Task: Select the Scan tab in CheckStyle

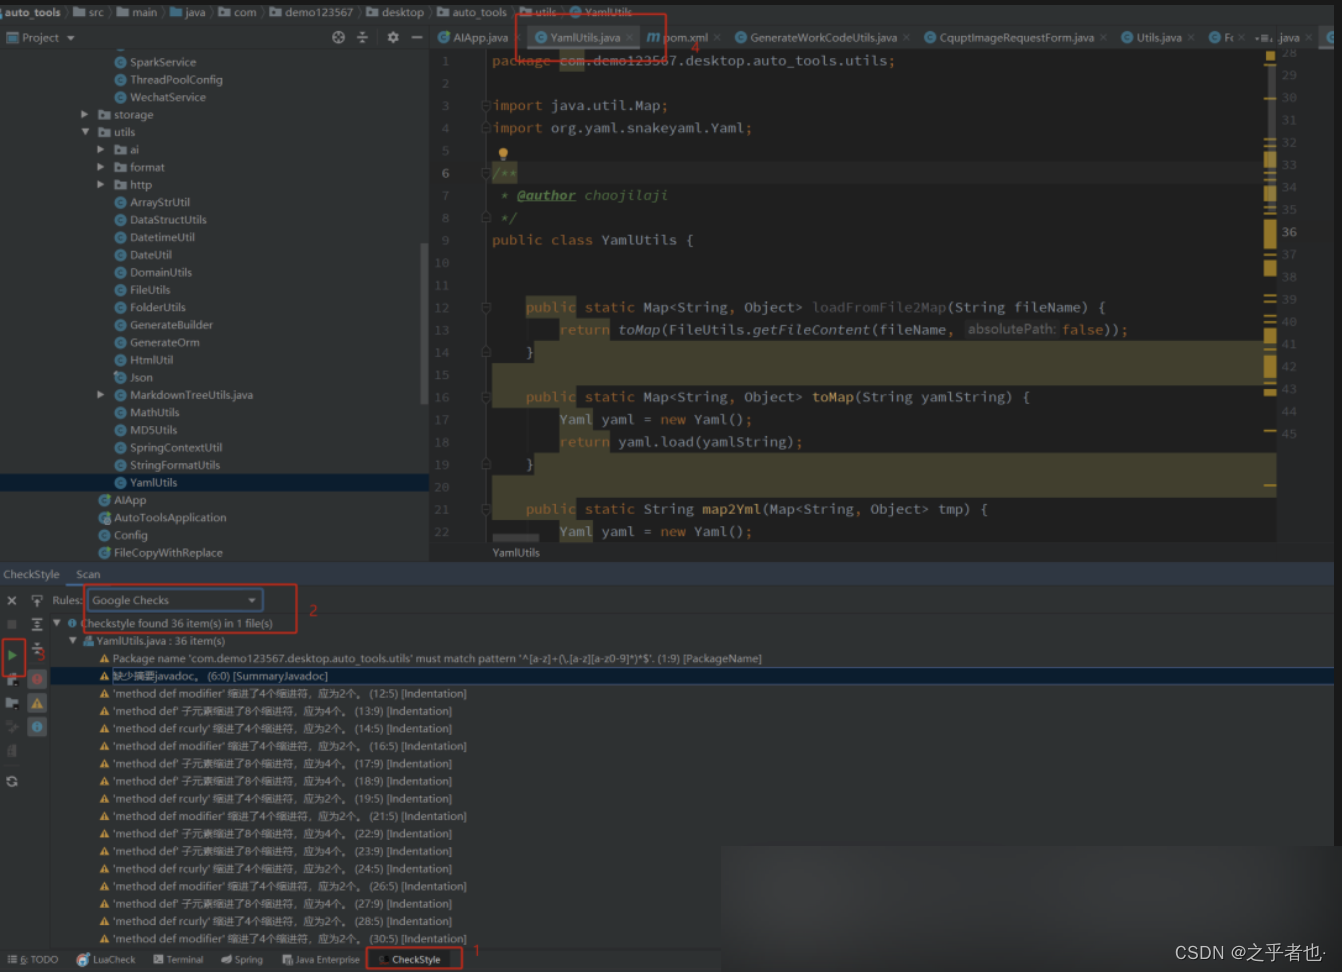Action: pos(88,574)
